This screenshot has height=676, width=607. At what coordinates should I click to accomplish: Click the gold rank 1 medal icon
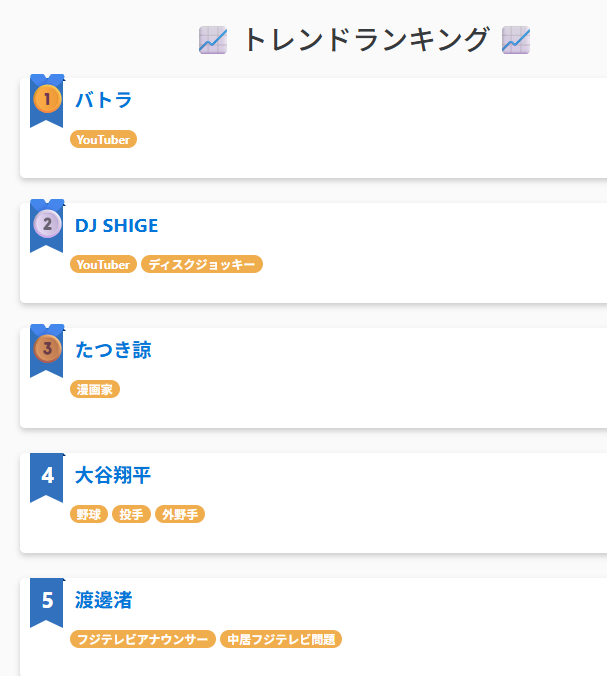click(47, 98)
